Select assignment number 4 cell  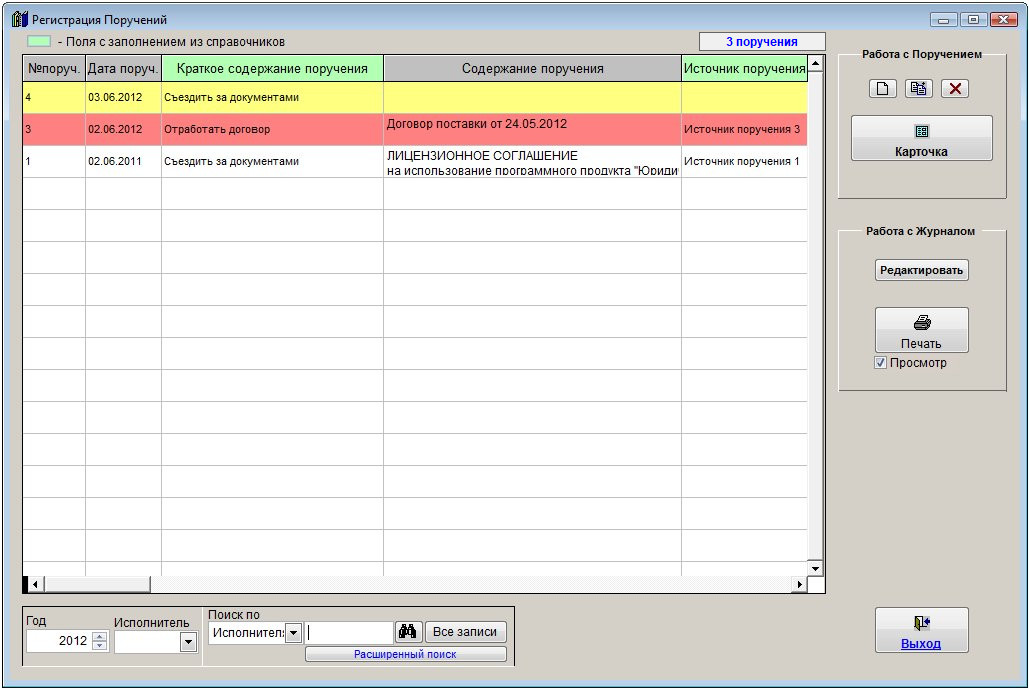54,97
